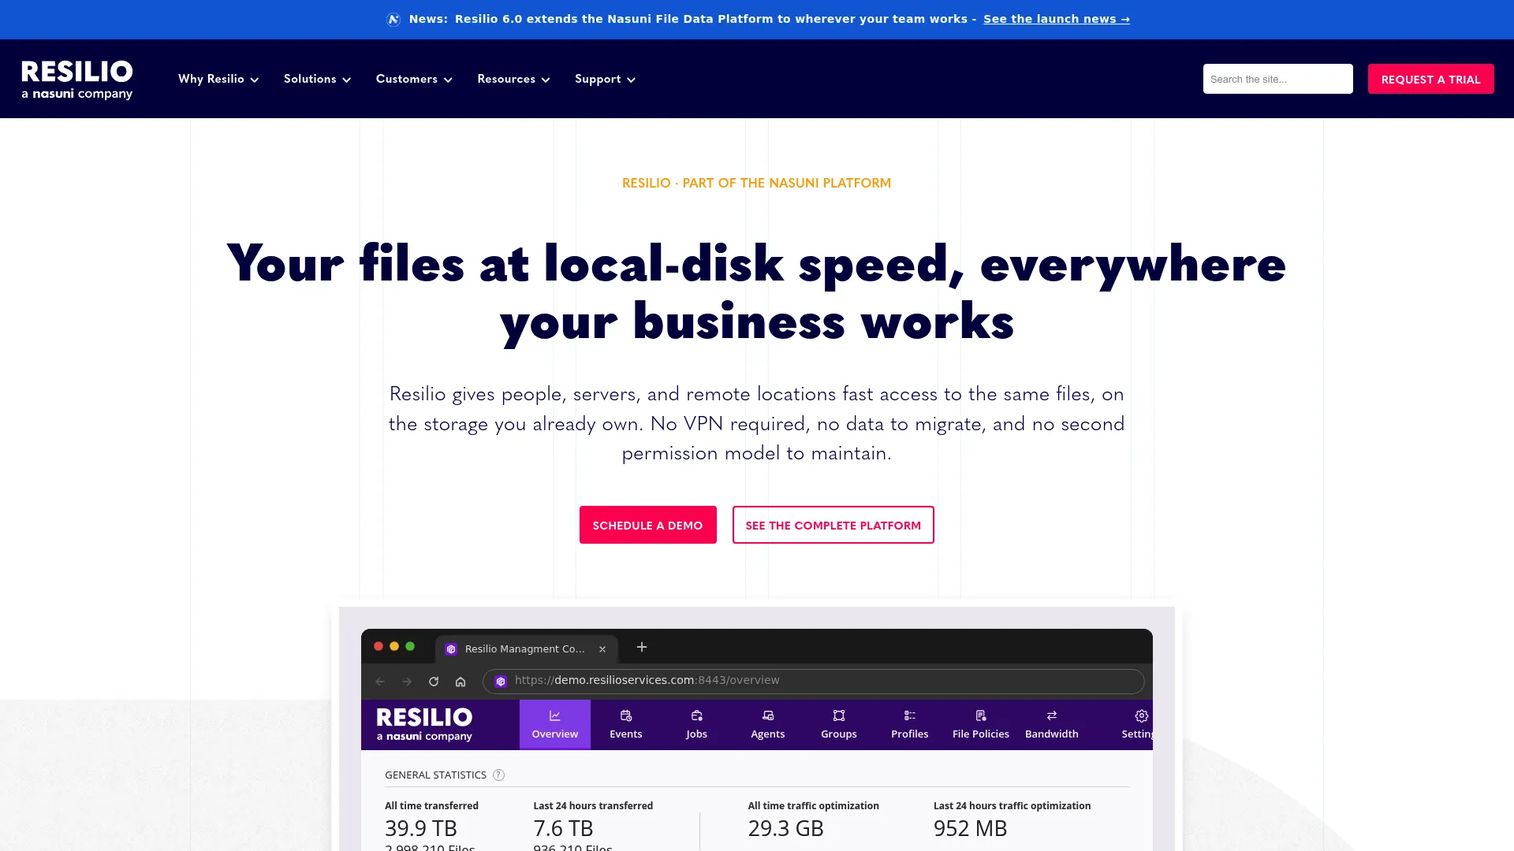Screen dimensions: 1514x851
Task: Open the Why Resilio dropdown menu
Action: [218, 79]
